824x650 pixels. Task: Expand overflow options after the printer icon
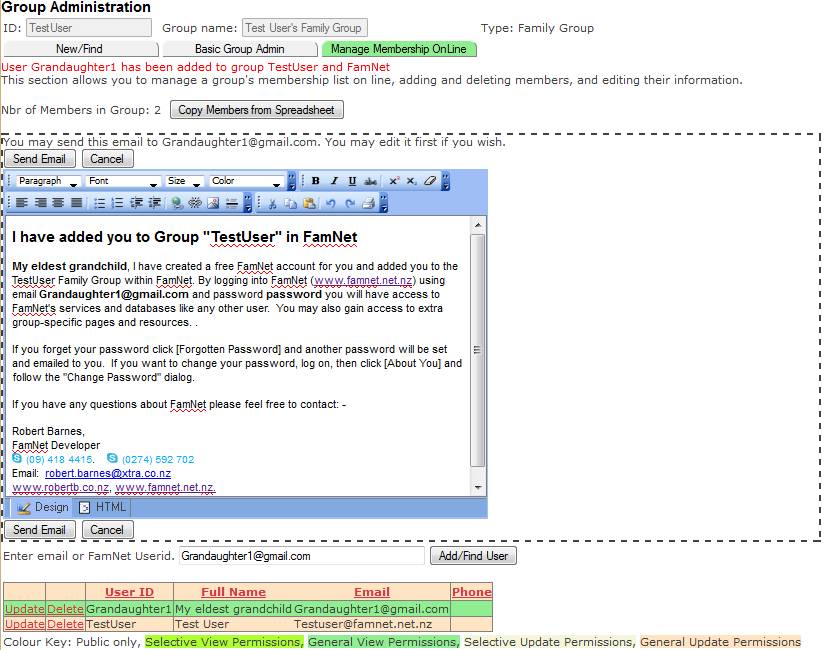[x=384, y=203]
